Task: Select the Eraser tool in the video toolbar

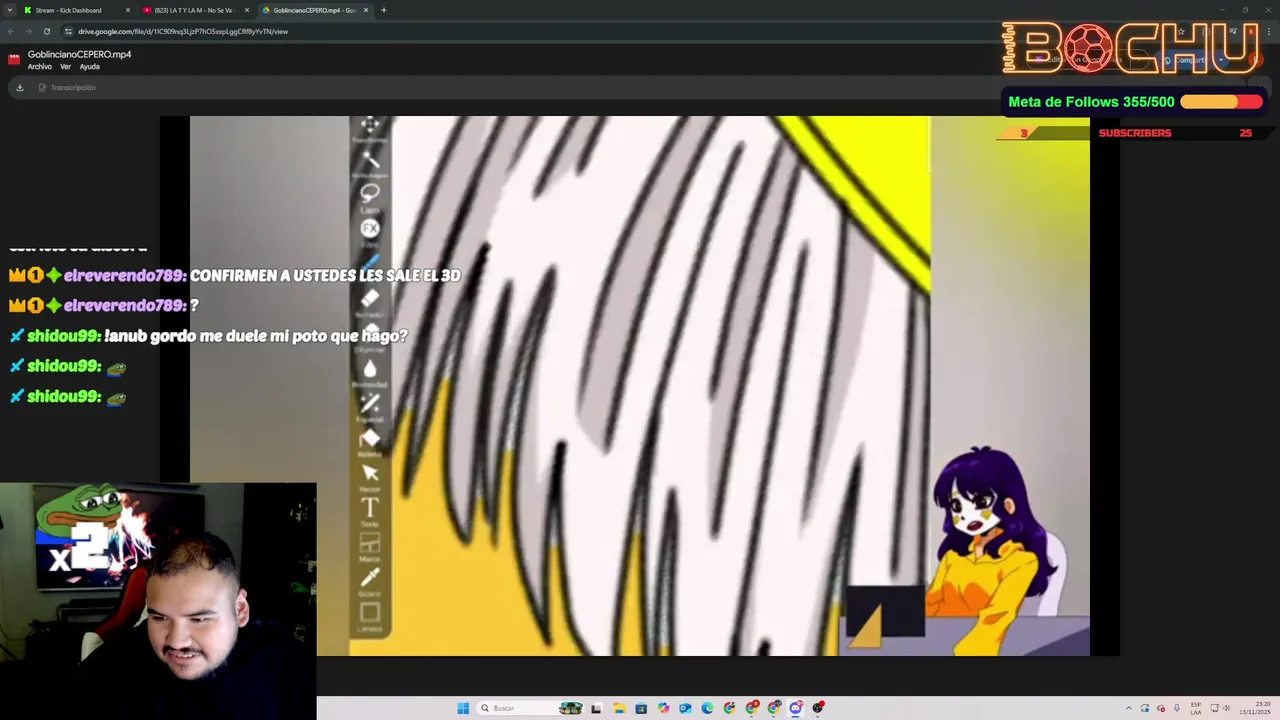Action: 370,299
